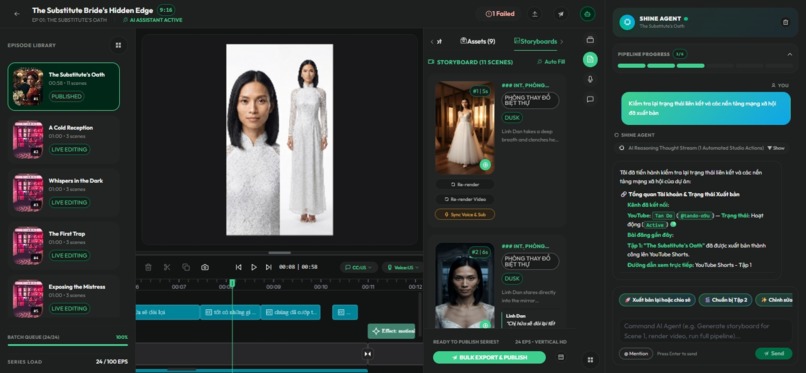The height and width of the screenshot is (373, 806).
Task: Click the Batch Queue progress bar
Action: tap(67, 345)
